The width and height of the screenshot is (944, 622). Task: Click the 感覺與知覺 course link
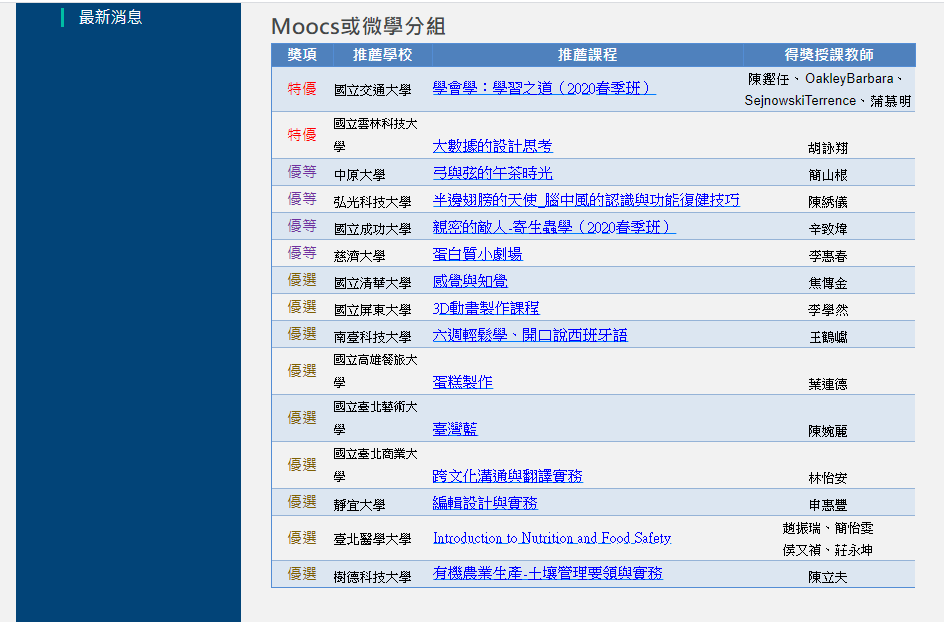(x=470, y=281)
